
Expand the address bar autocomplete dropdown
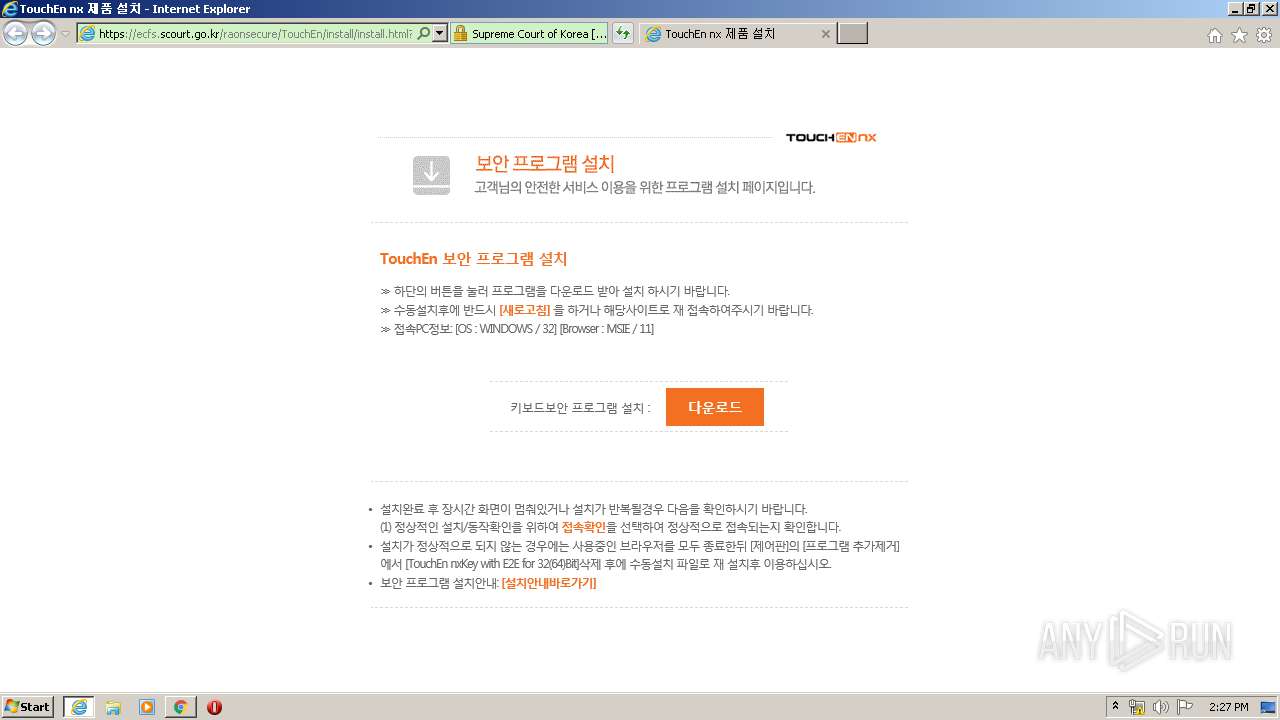tap(439, 34)
